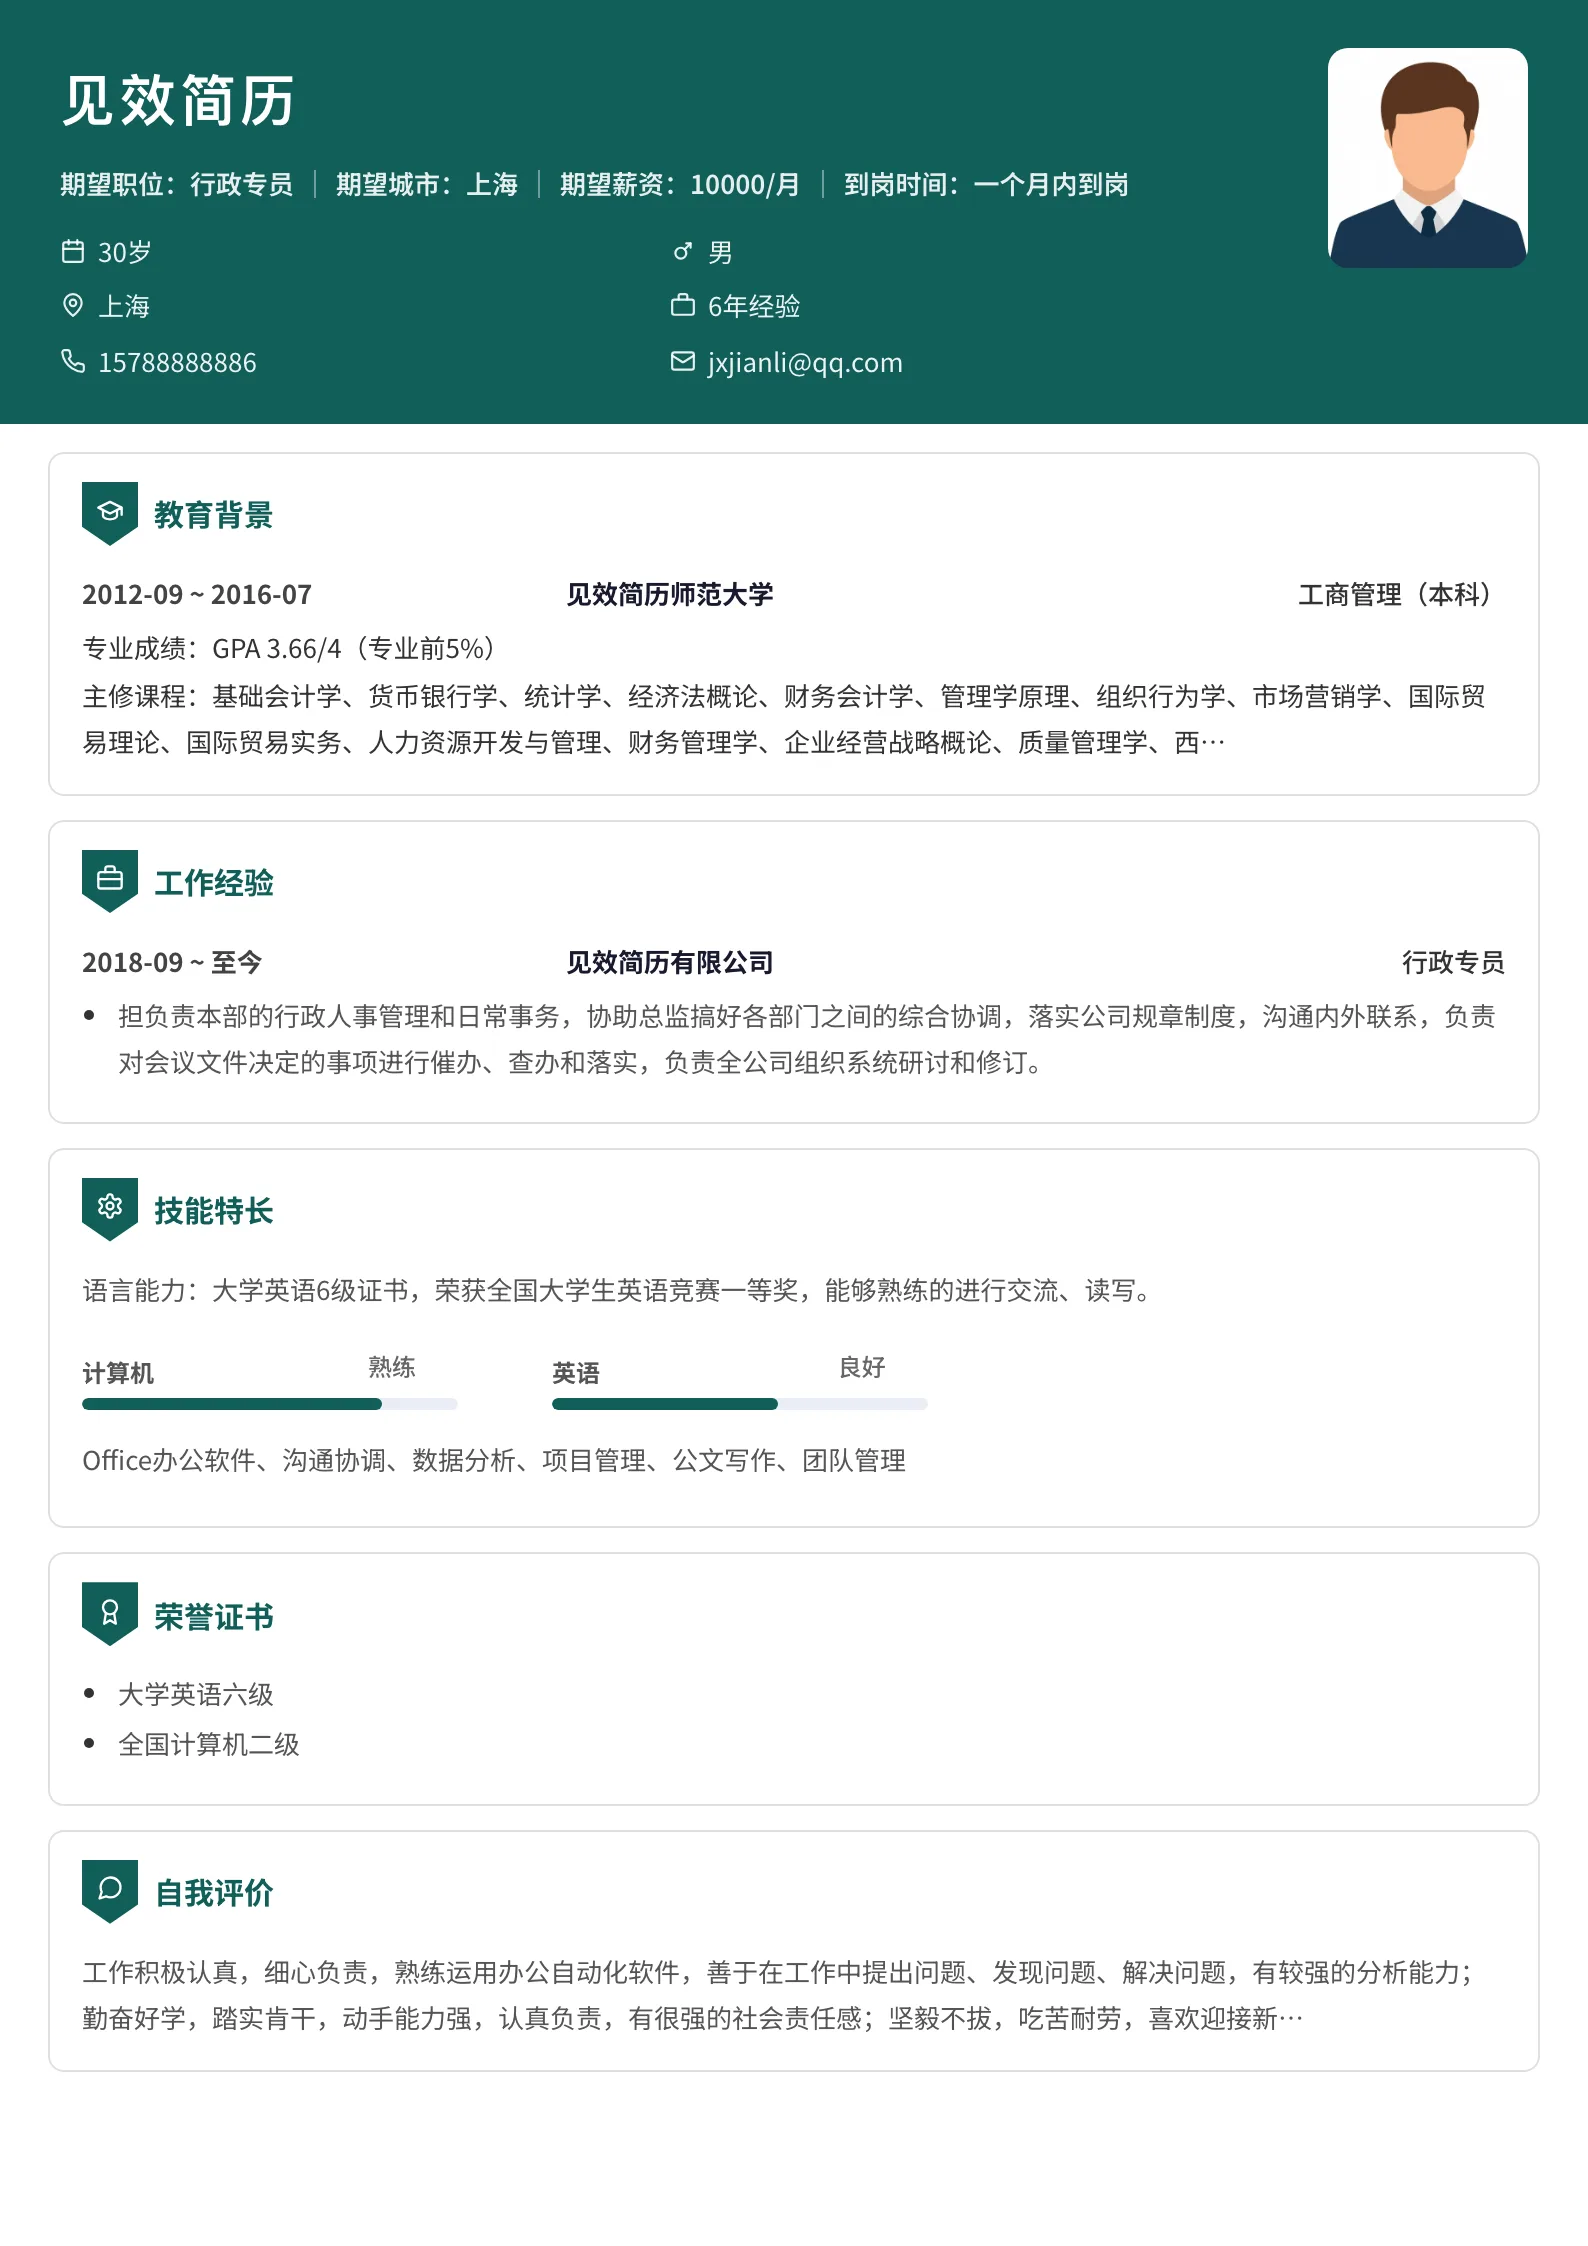1588x2246 pixels.
Task: Select the 教育背景 section heading
Action: point(214,515)
